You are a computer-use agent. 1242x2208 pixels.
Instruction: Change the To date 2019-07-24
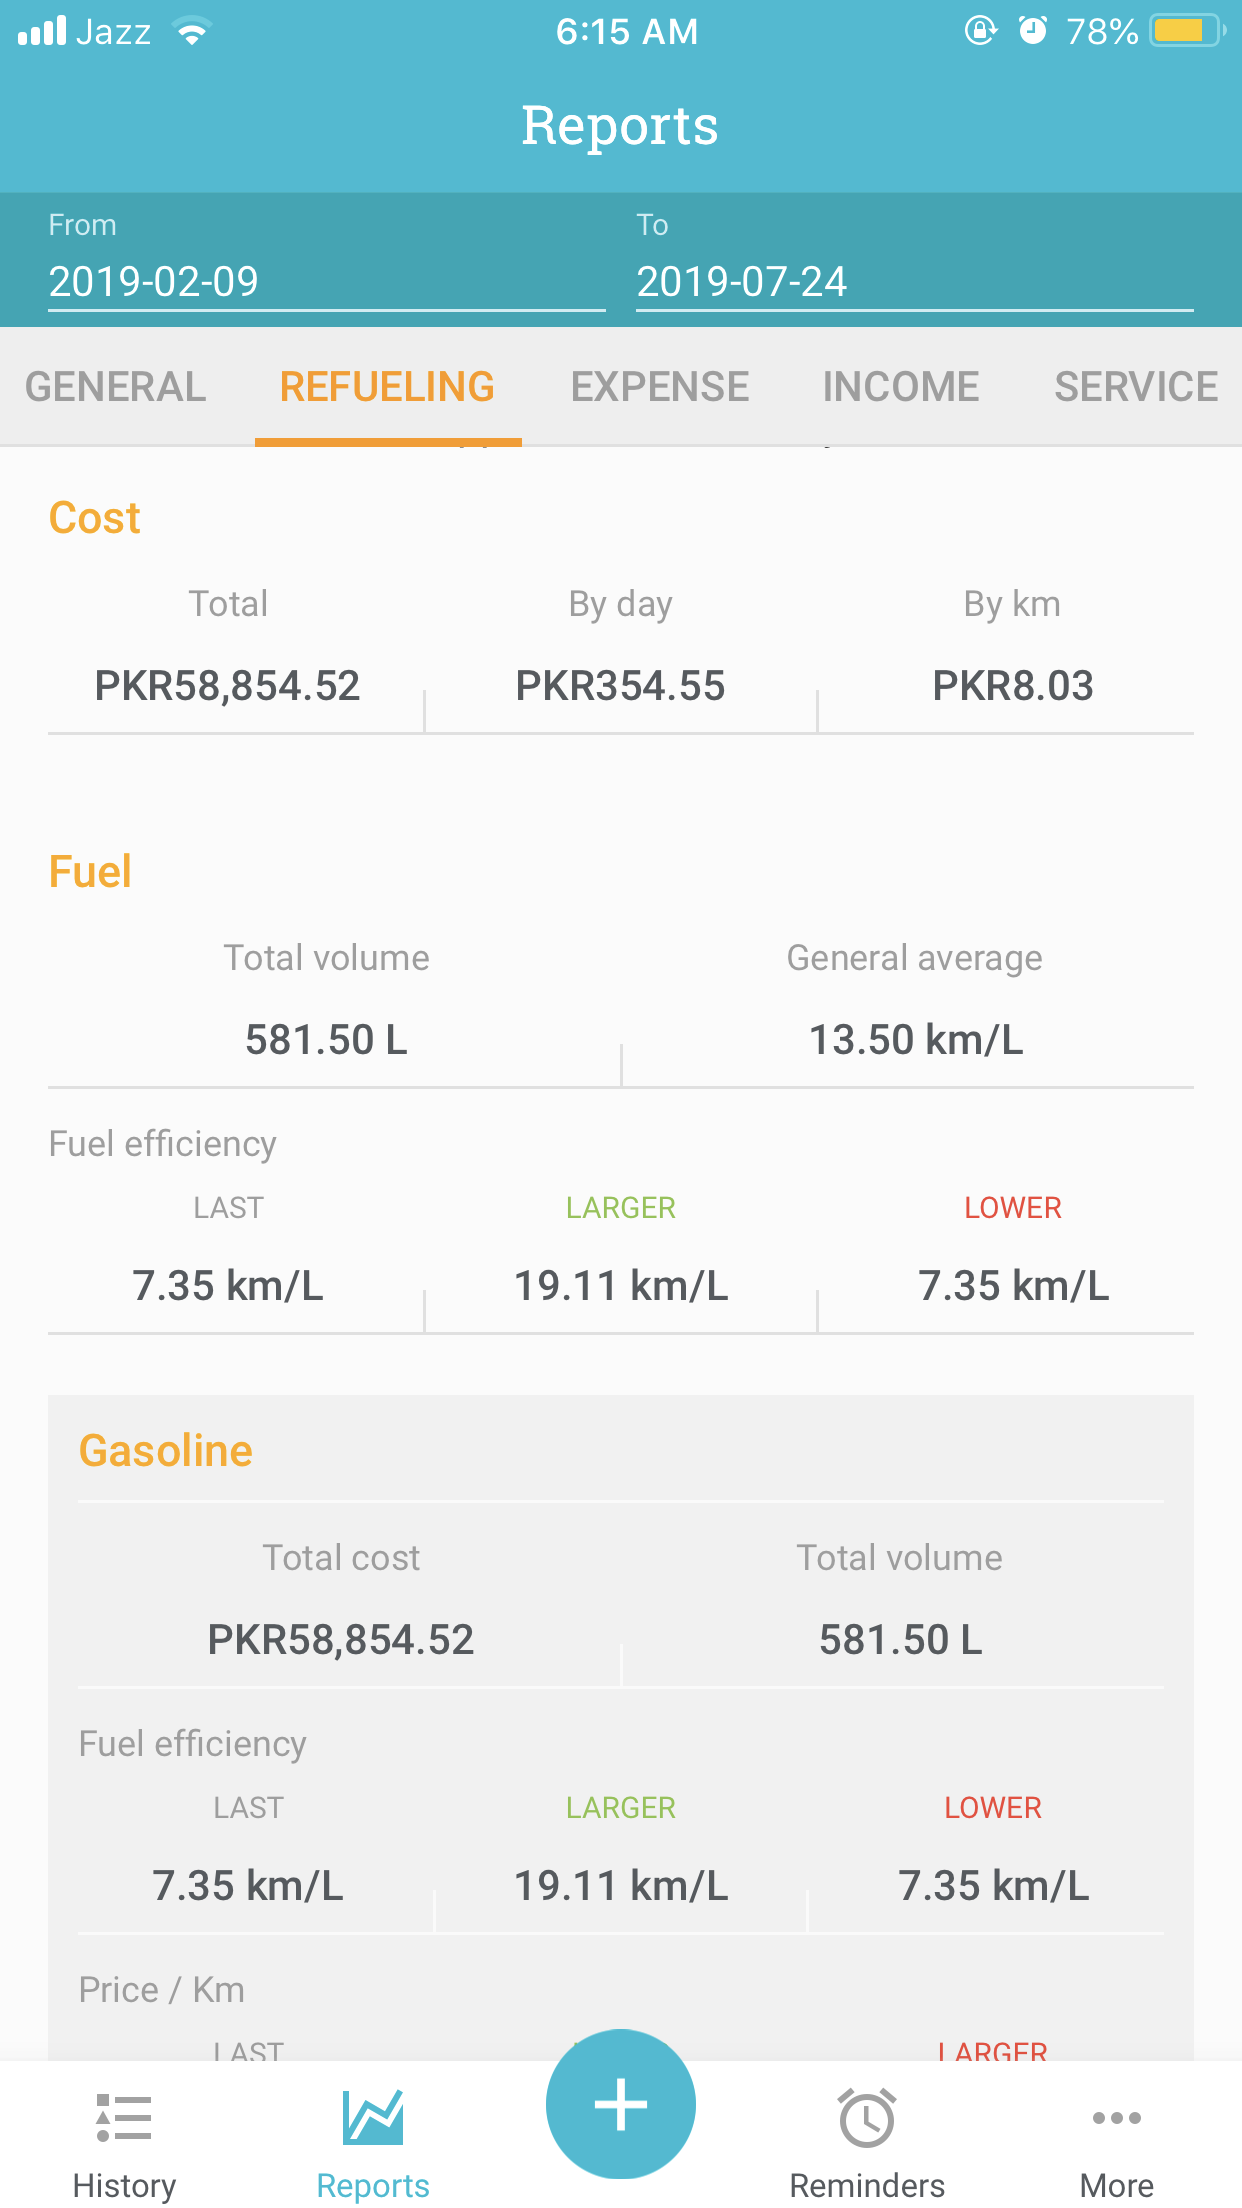click(x=914, y=281)
